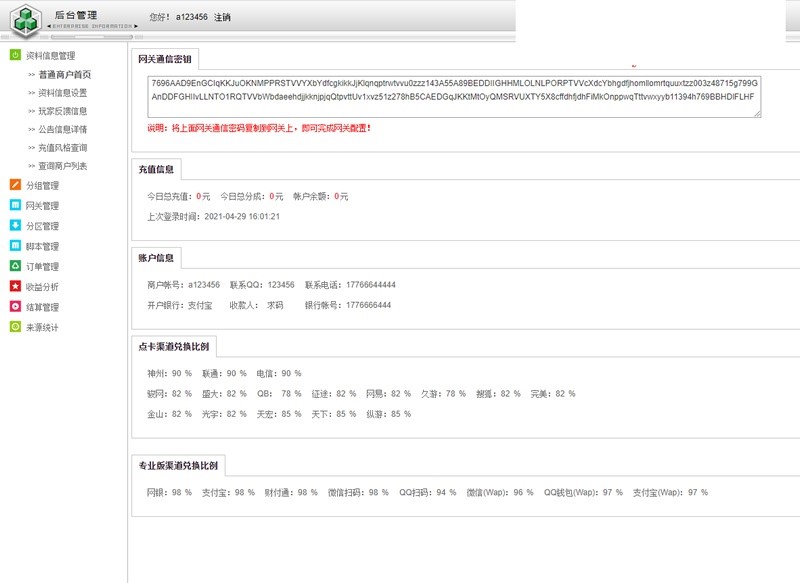The width and height of the screenshot is (800, 583).
Task: Click the green 订单管理 recycle icon
Action: (x=15, y=266)
